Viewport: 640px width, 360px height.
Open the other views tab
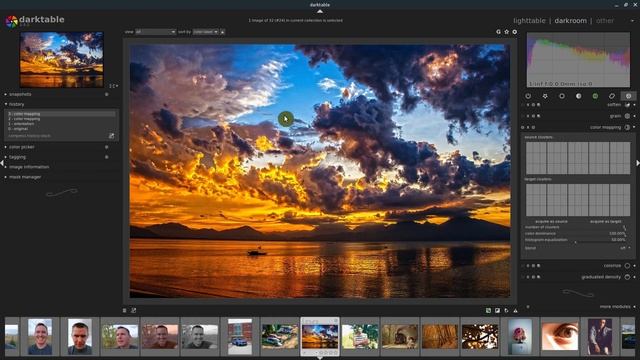pyautogui.click(x=604, y=20)
